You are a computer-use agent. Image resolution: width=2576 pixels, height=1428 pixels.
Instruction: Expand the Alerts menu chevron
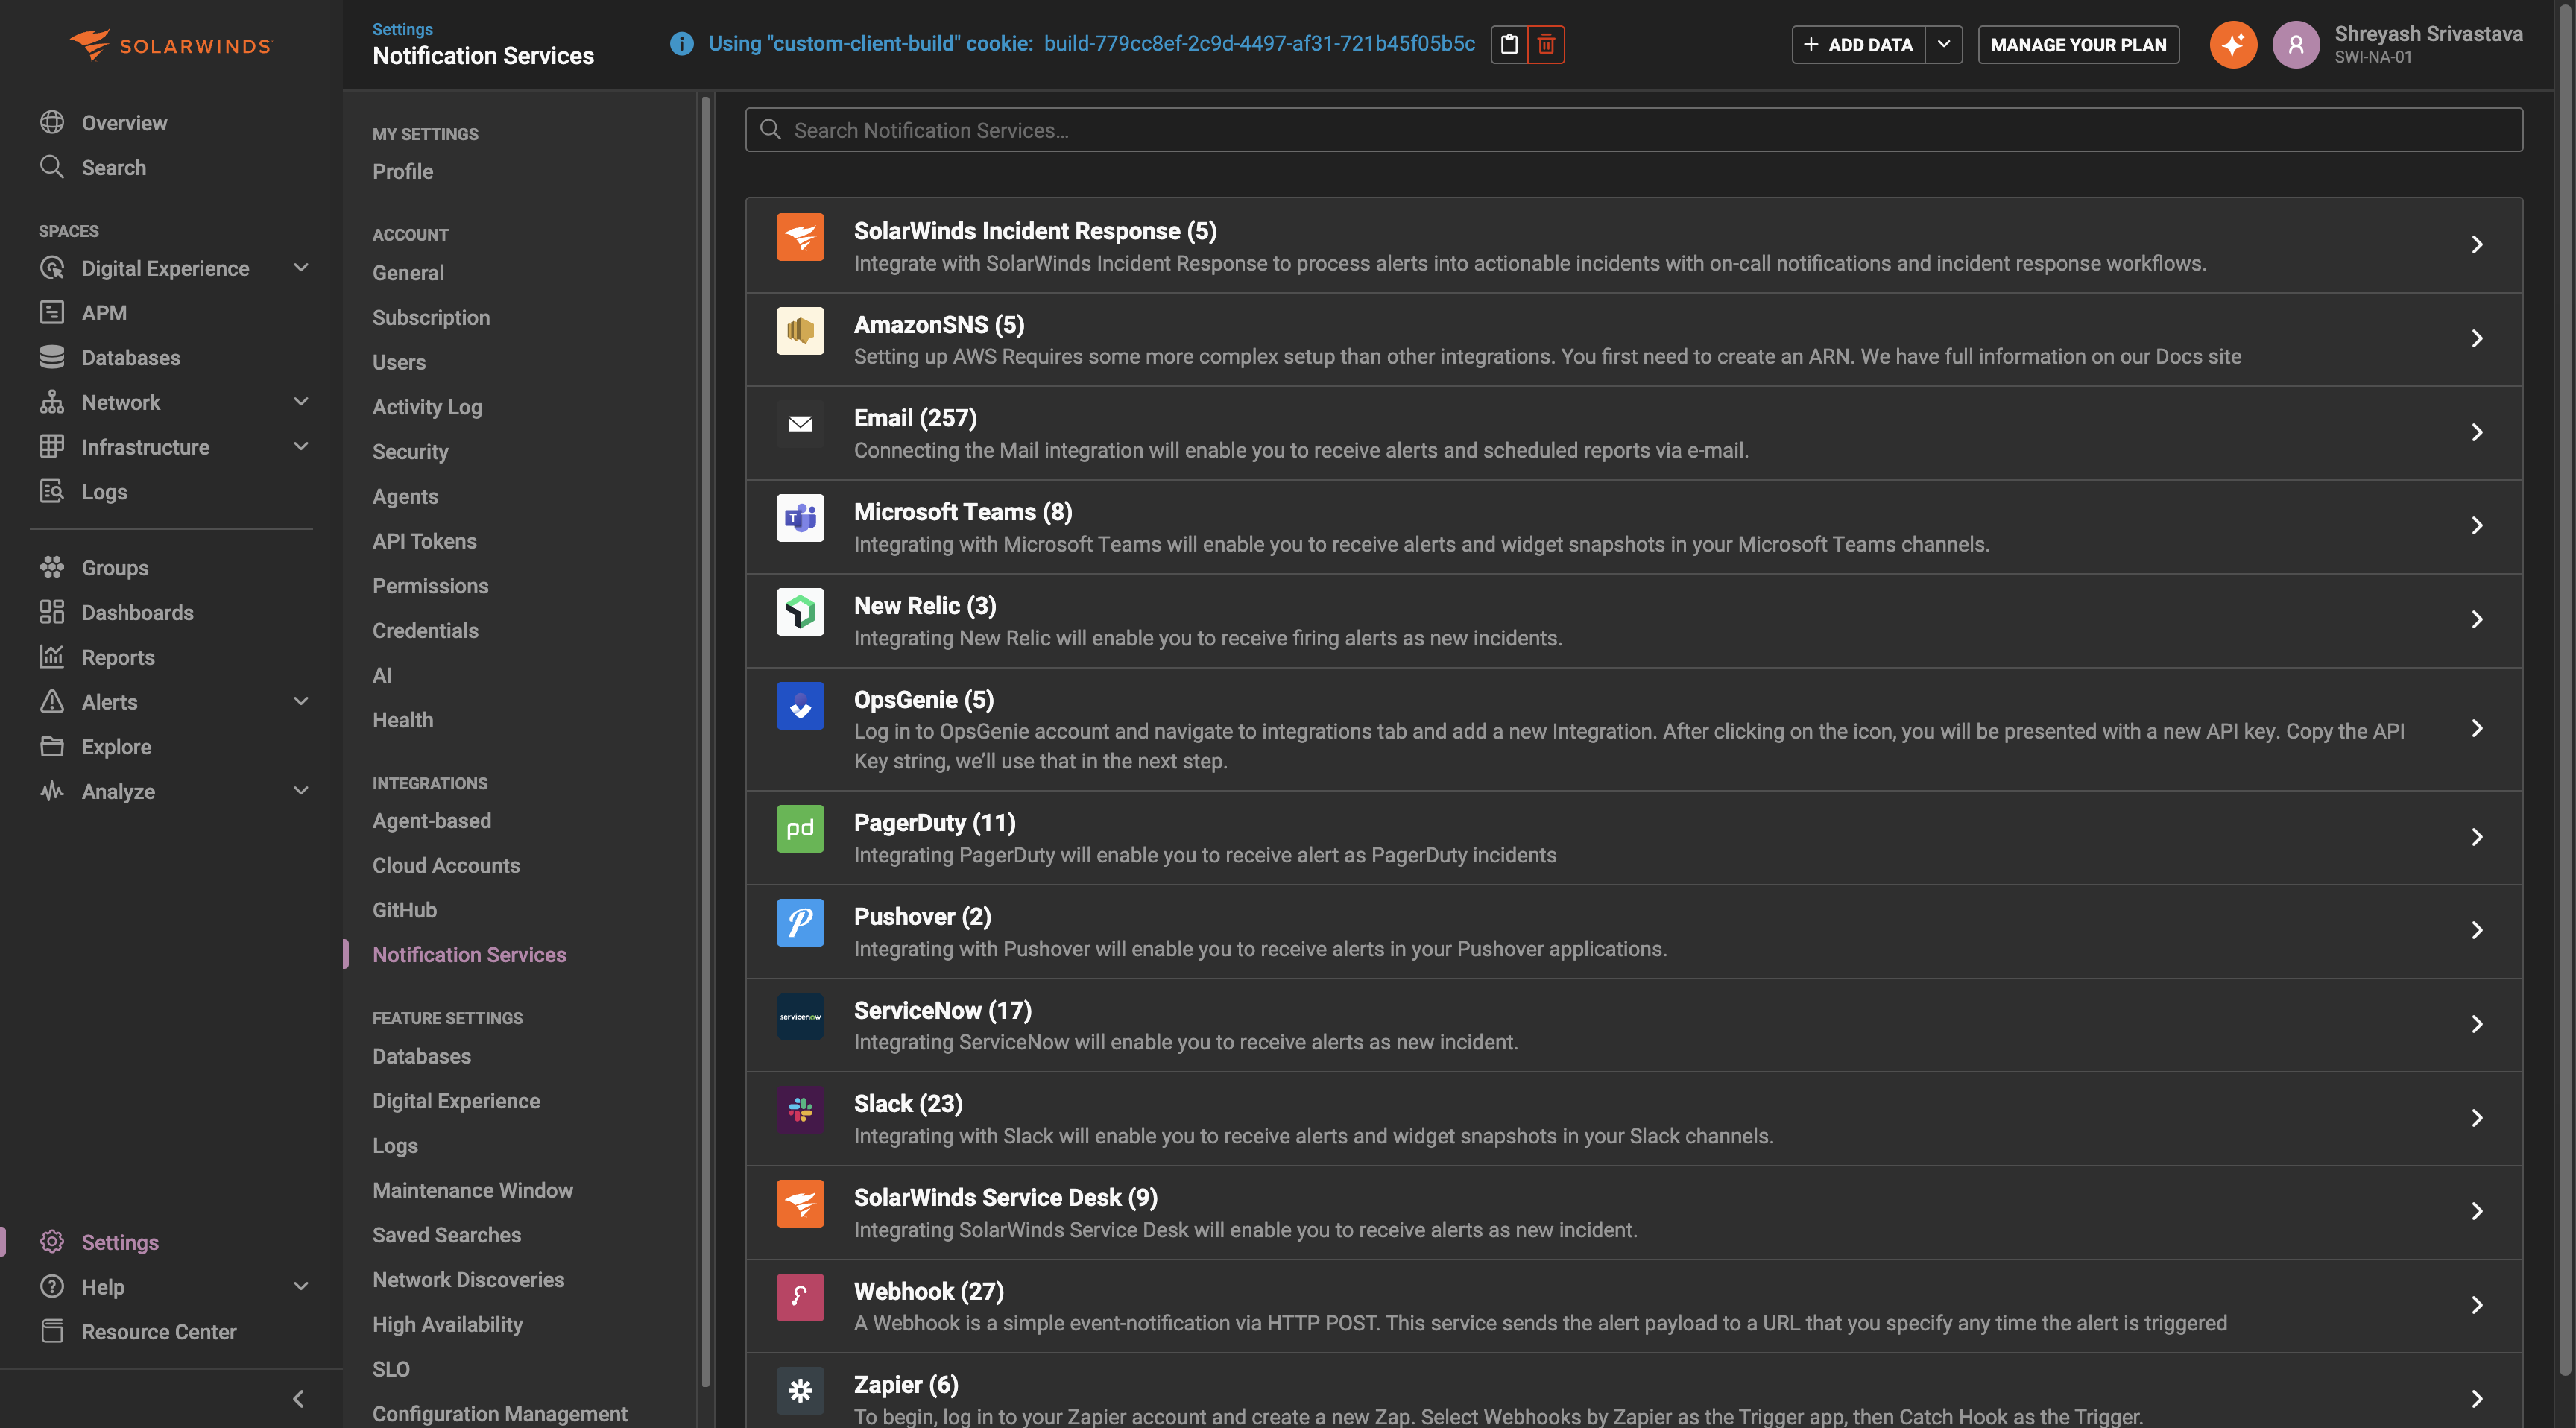click(301, 701)
